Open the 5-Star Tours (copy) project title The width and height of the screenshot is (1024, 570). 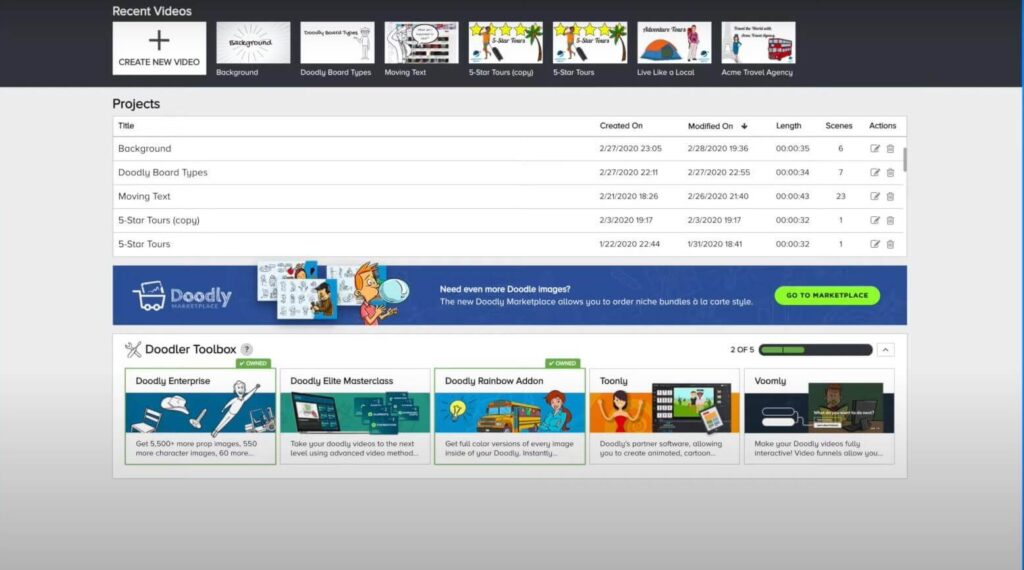[x=159, y=220]
